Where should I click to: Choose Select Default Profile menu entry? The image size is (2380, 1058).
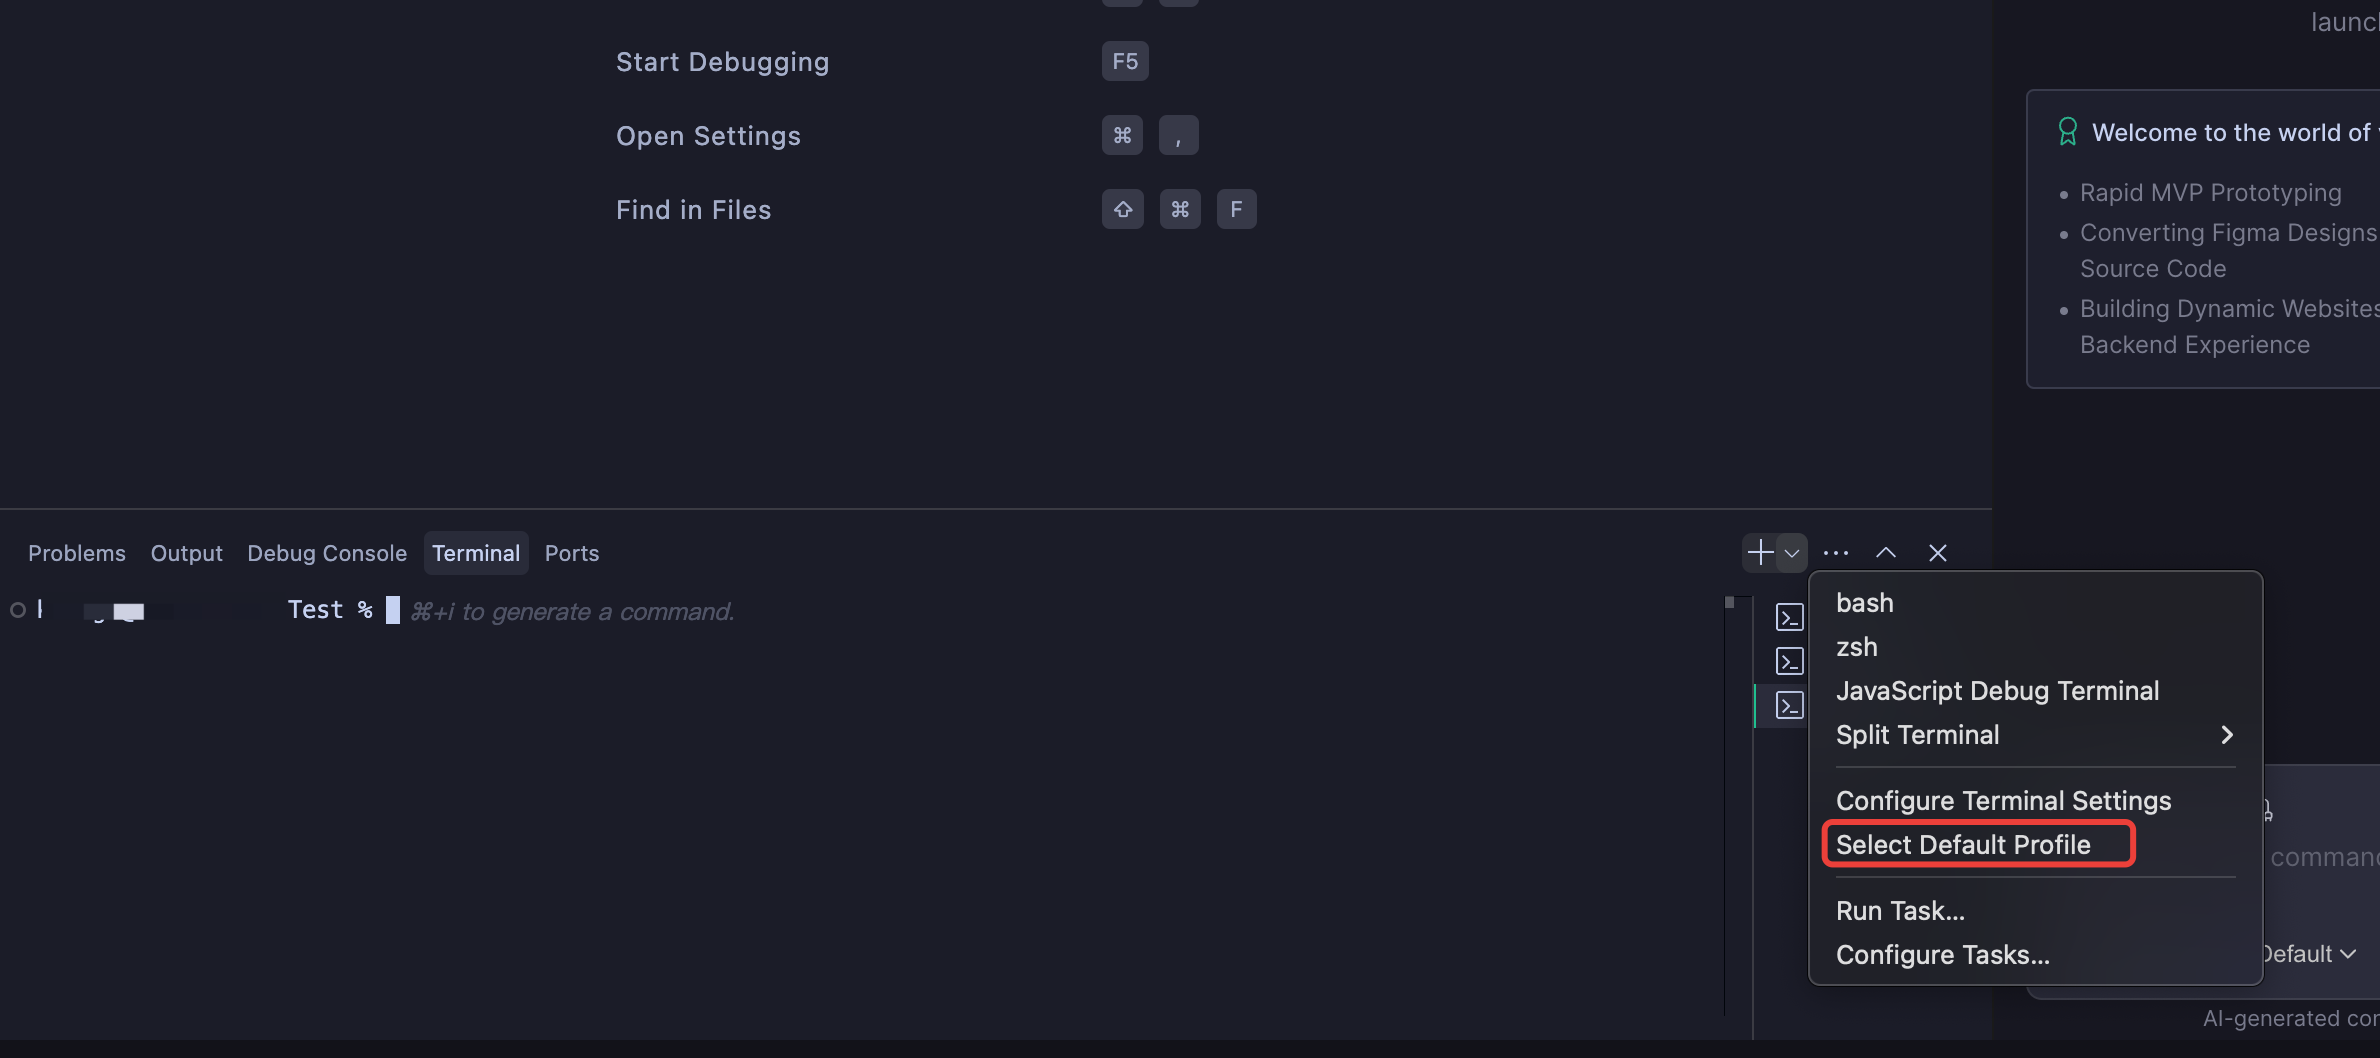click(1963, 845)
